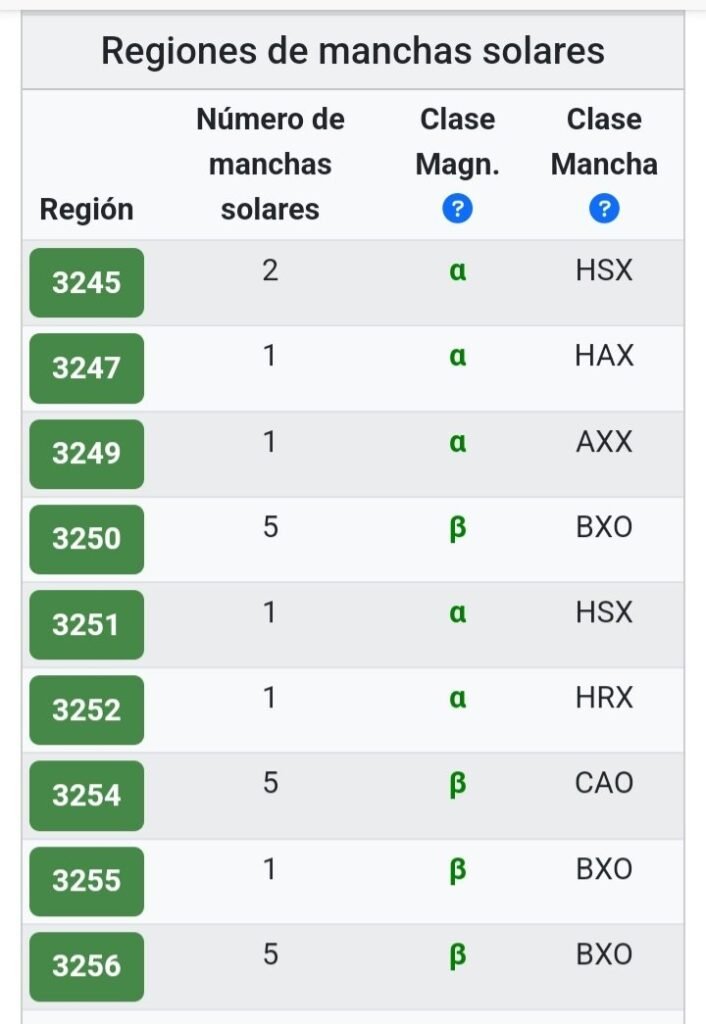Click the alpha symbol for region 3245
The image size is (706, 1024).
457,271
